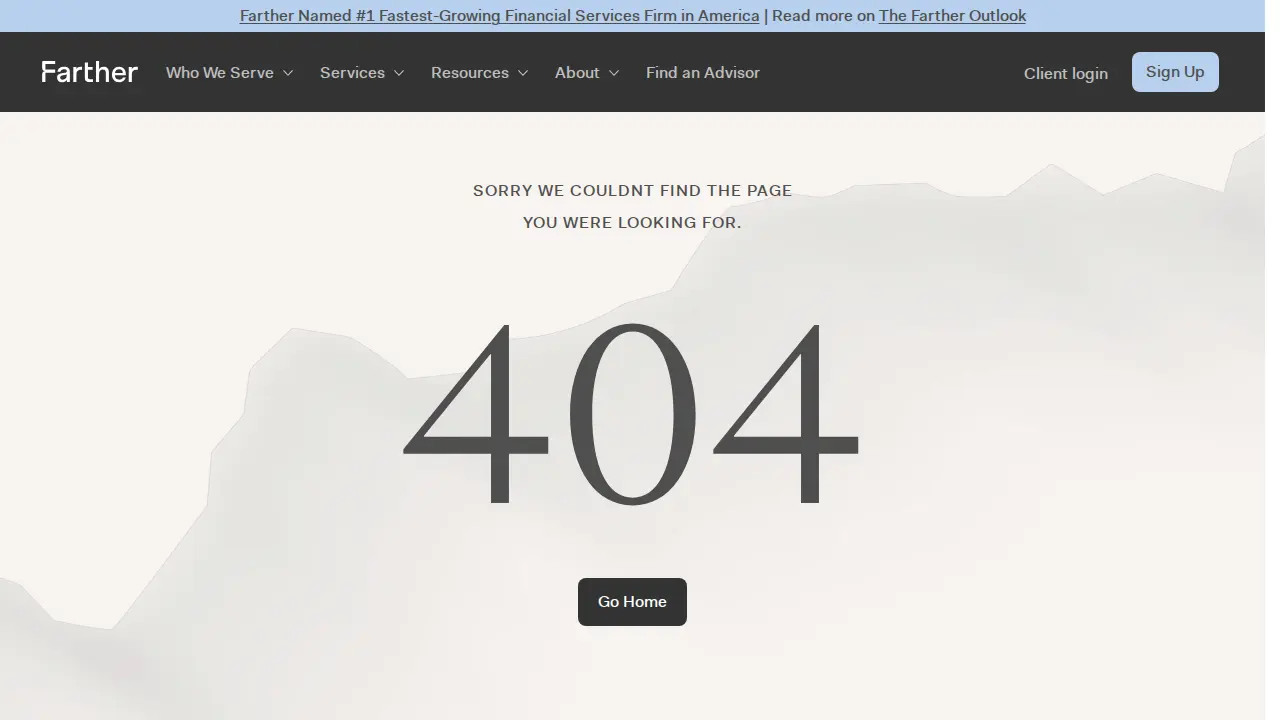This screenshot has height=720, width=1280.
Task: Follow The Farther Outlook banner link
Action: [x=952, y=16]
